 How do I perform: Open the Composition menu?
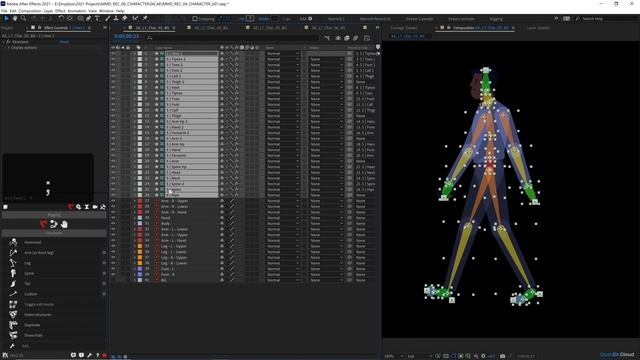[30, 11]
